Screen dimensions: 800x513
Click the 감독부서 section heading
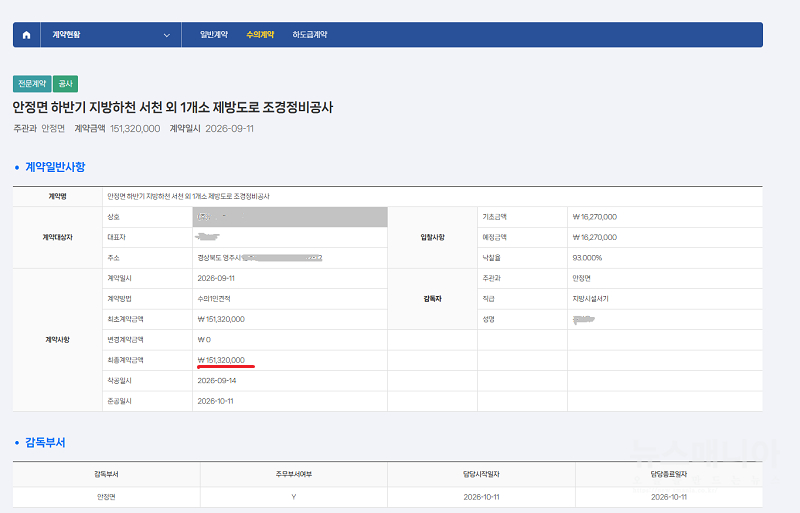click(x=45, y=443)
